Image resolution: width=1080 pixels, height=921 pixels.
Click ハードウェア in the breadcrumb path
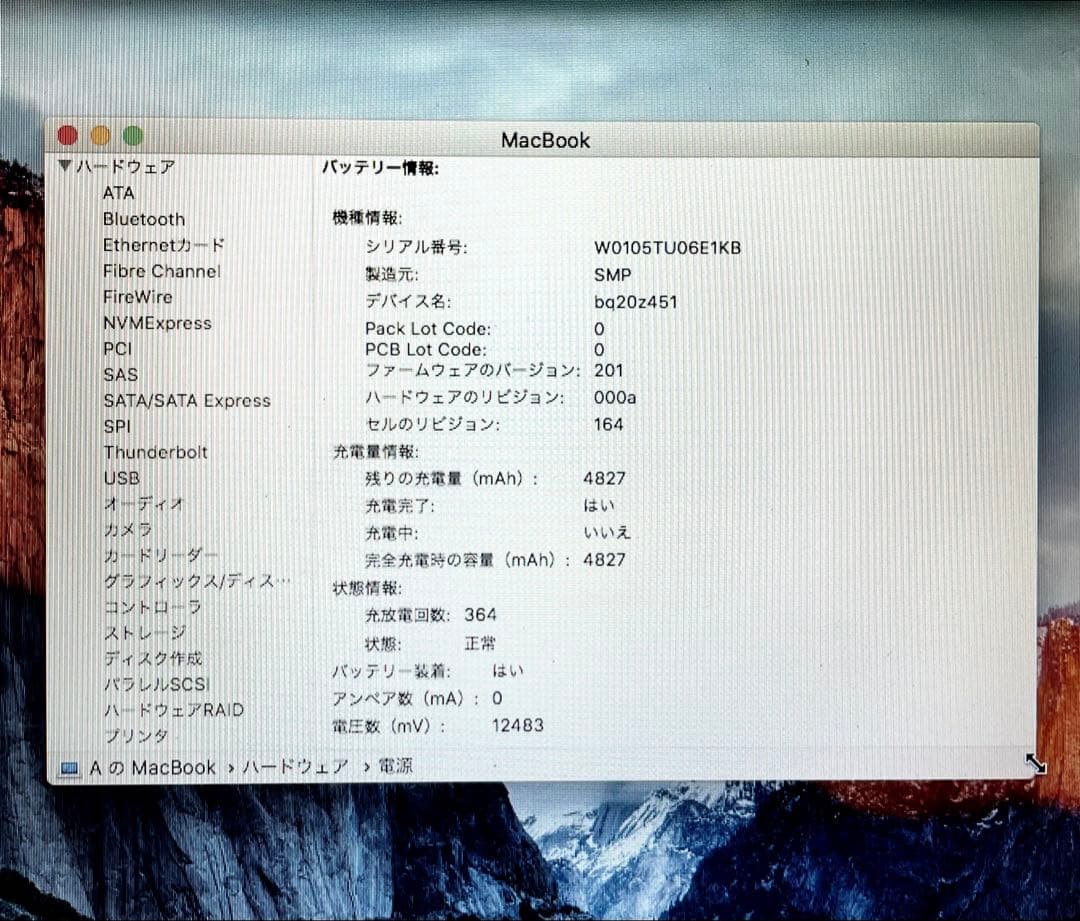tap(293, 767)
